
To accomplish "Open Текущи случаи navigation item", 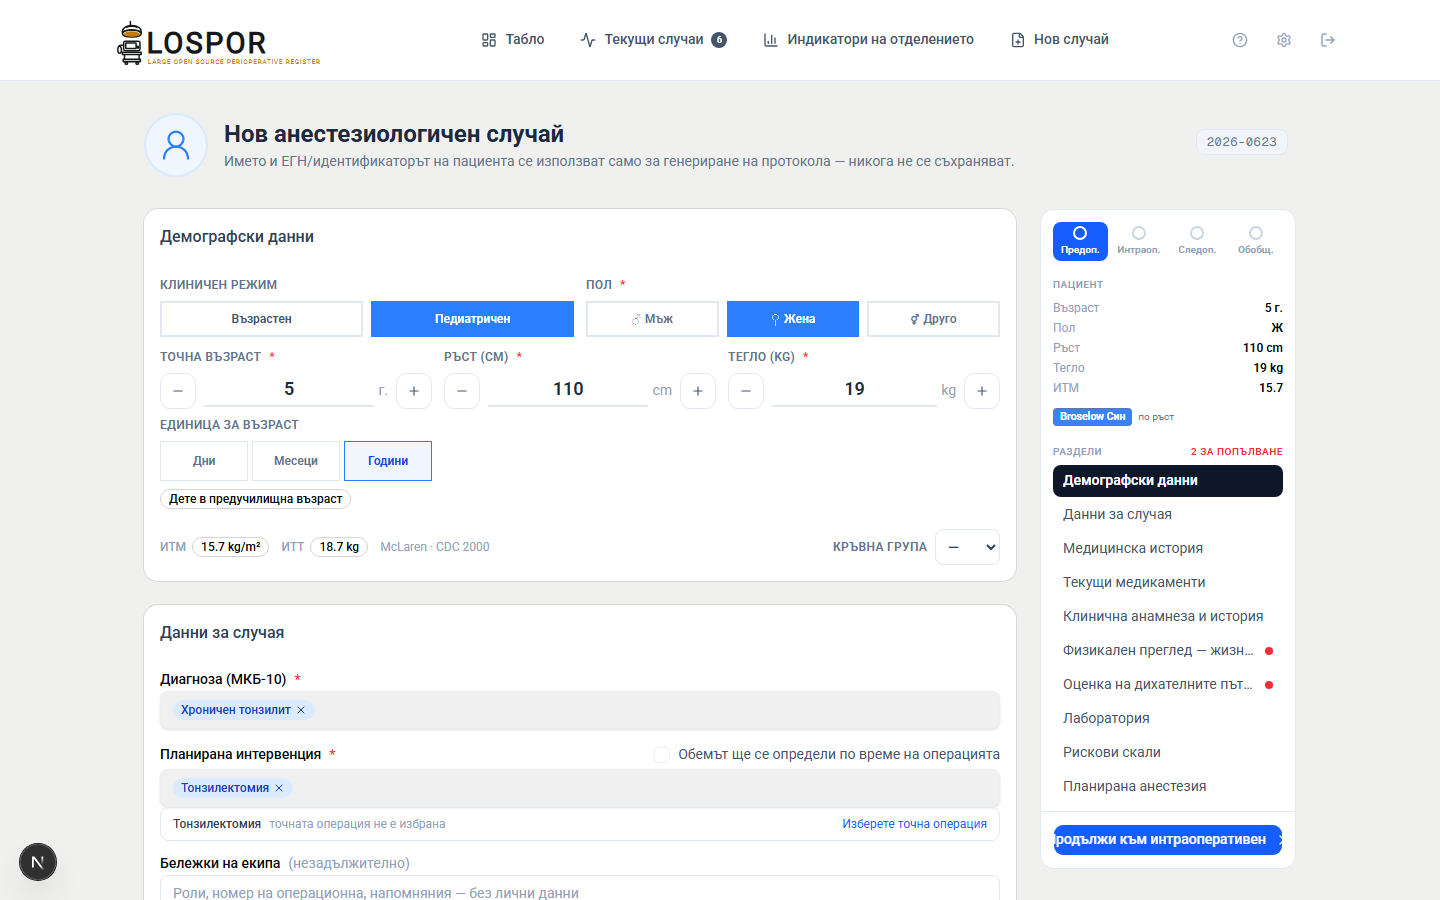I will pos(654,40).
